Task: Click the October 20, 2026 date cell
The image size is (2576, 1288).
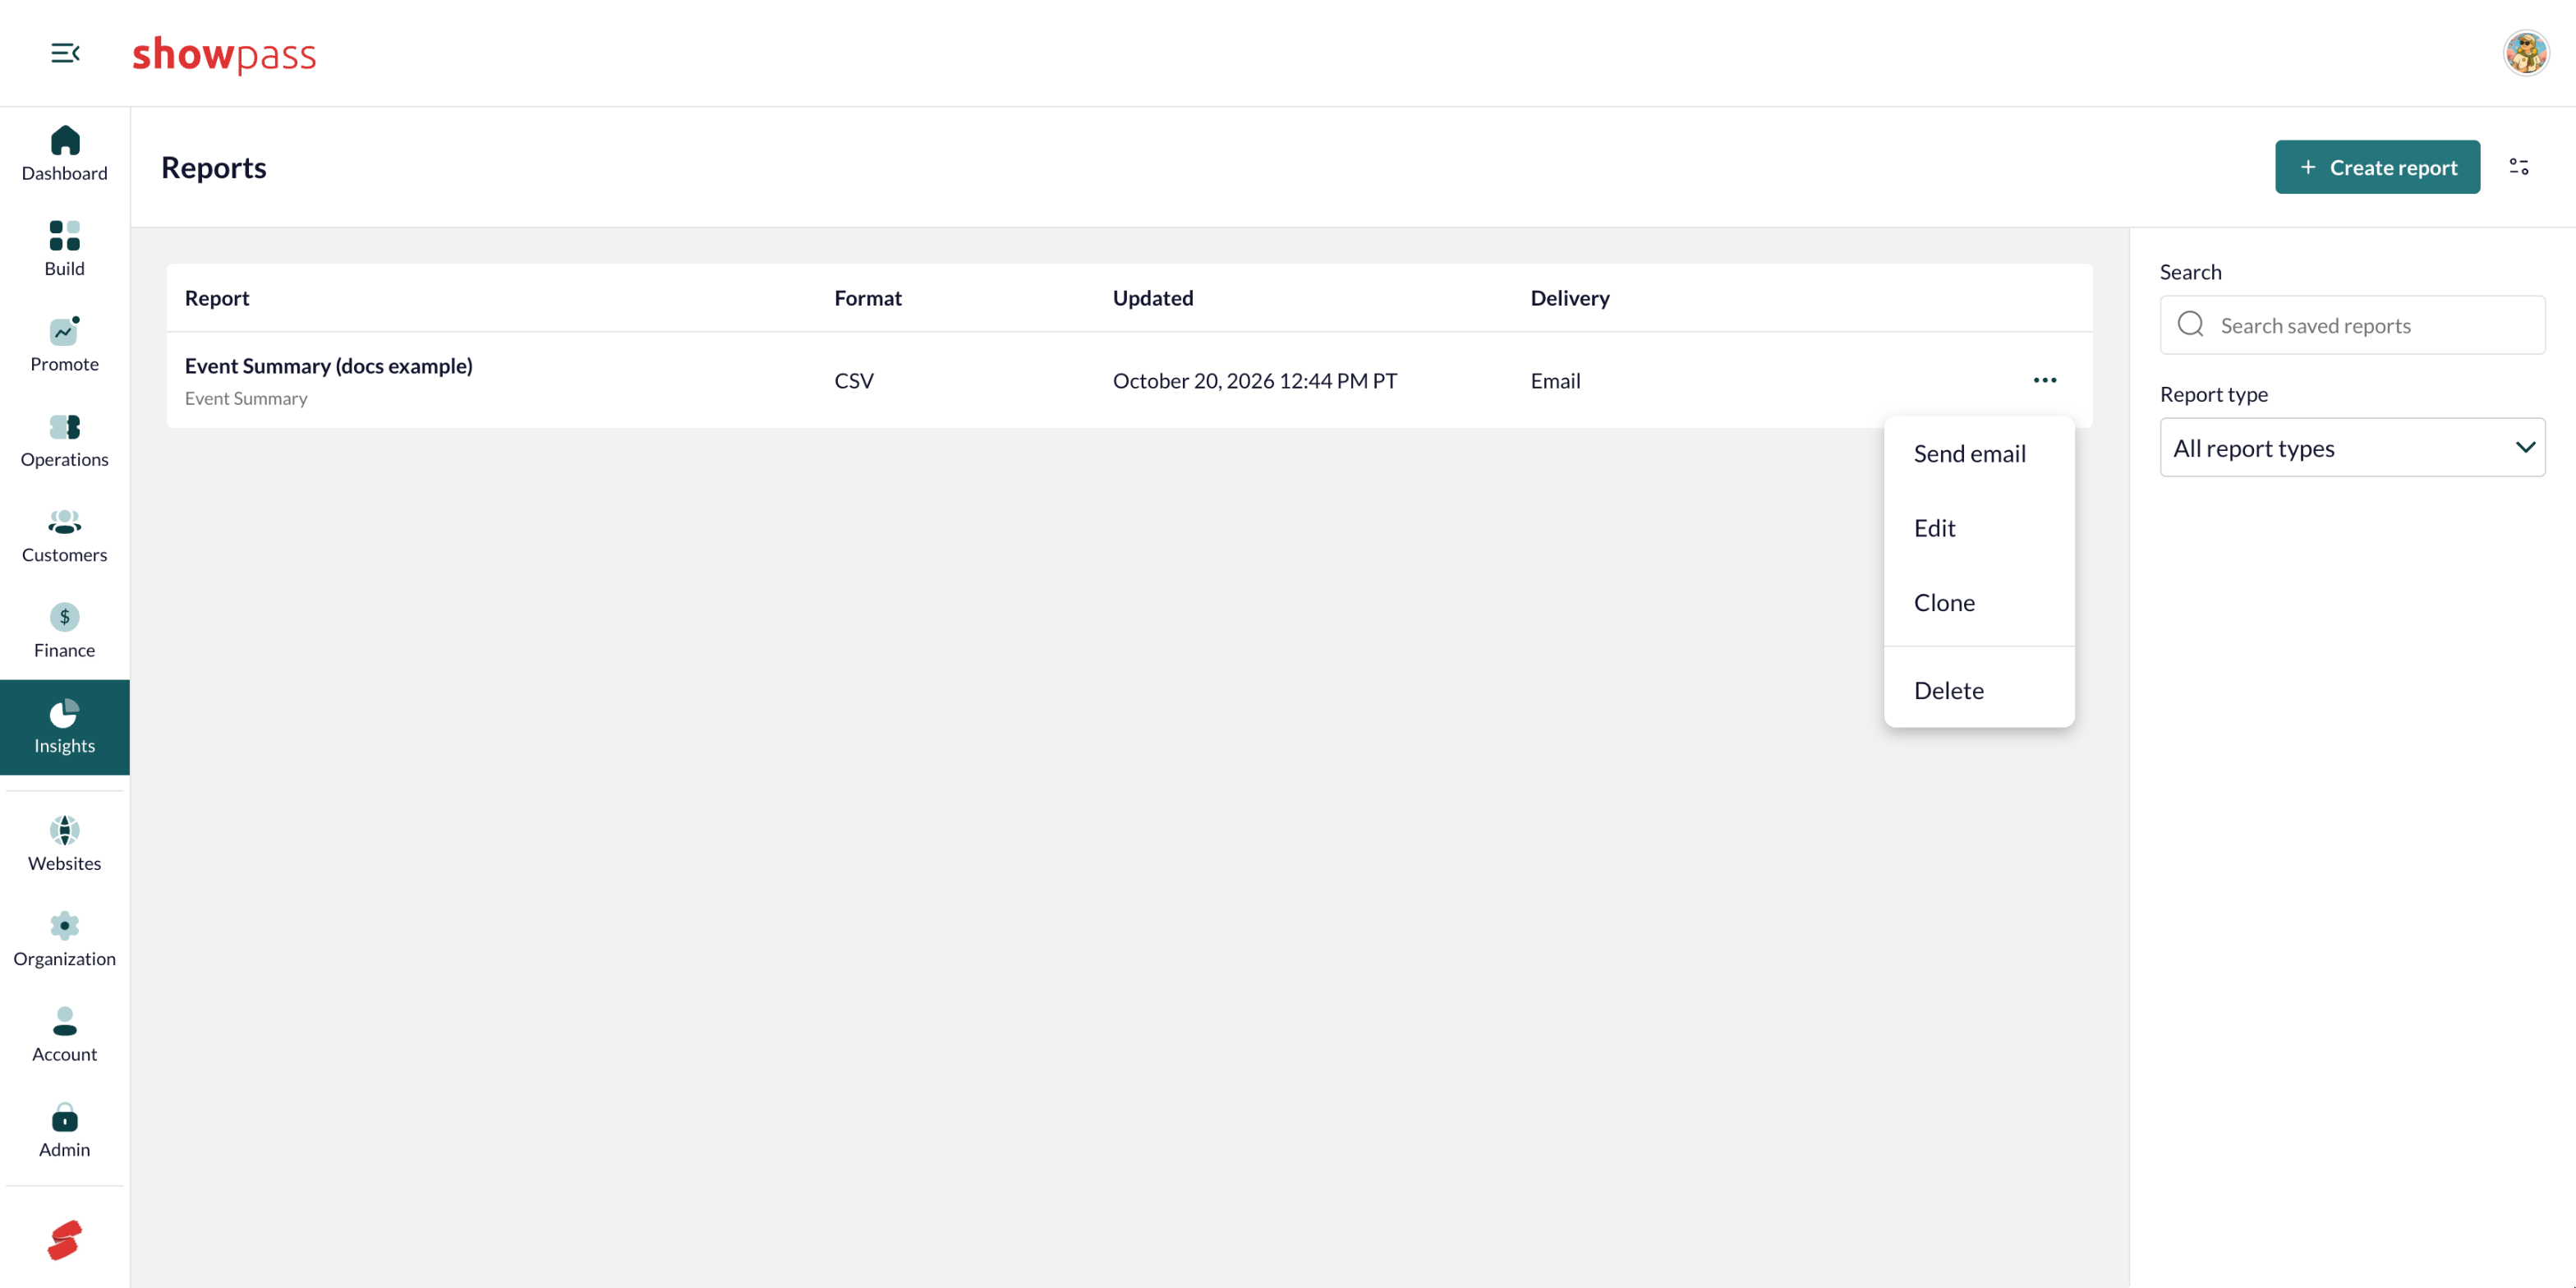Action: 1255,381
